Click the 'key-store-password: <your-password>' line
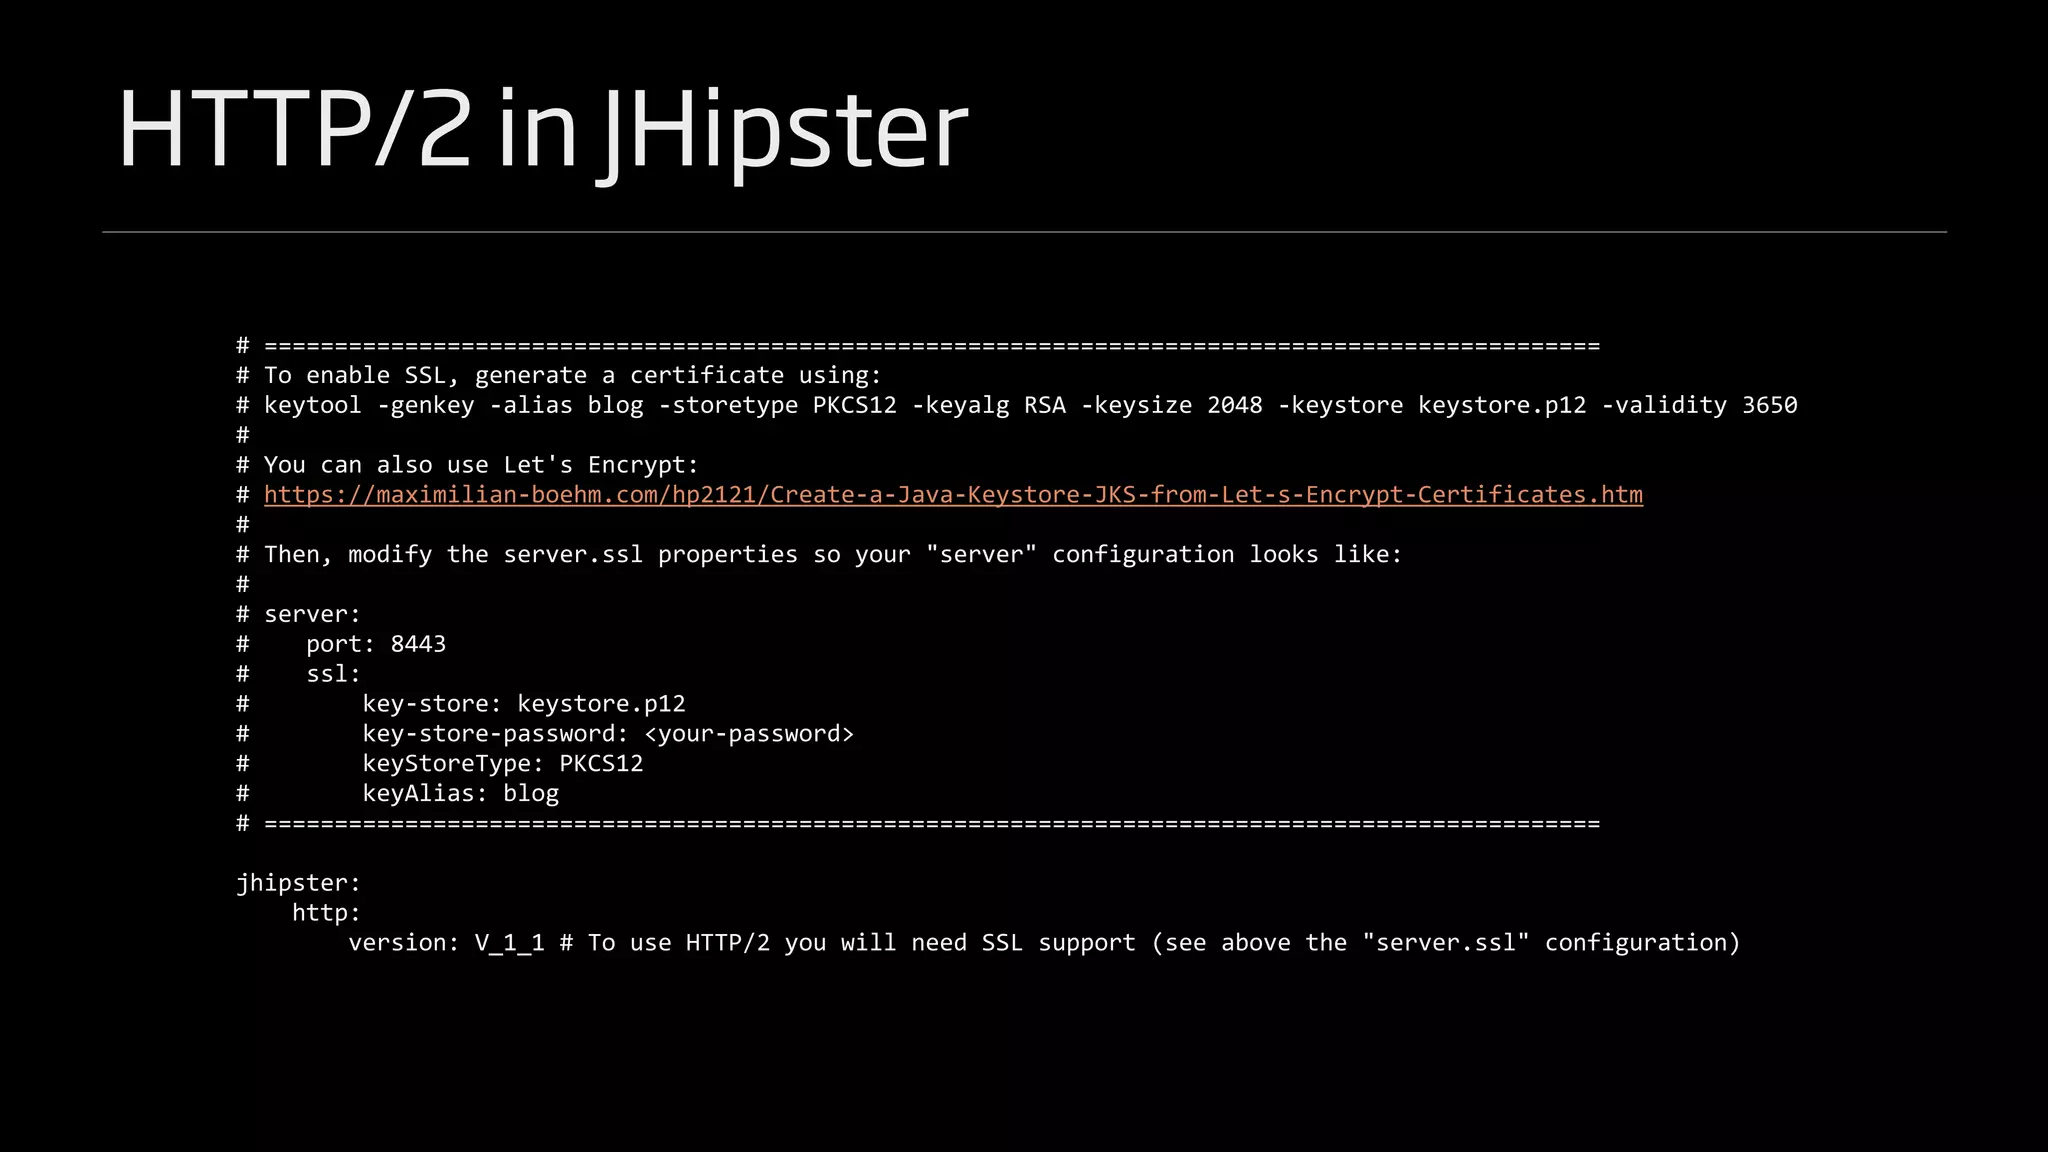2048x1152 pixels. pyautogui.click(x=545, y=734)
